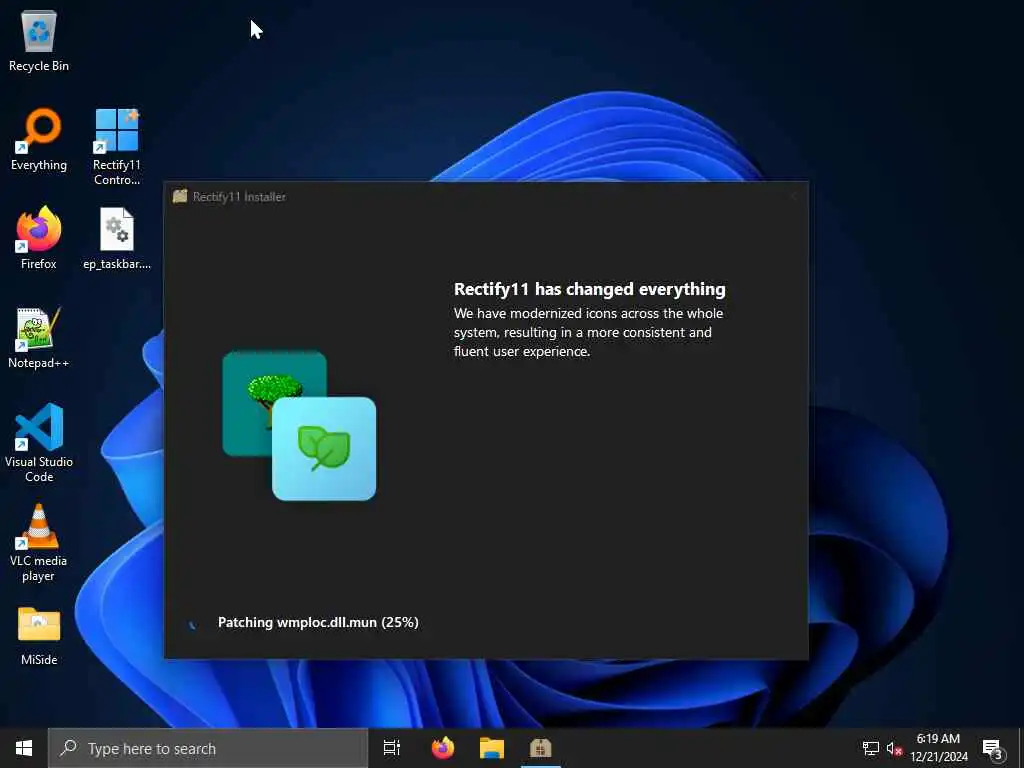Open the MiSide folder
This screenshot has width=1024, height=768.
(x=39, y=635)
